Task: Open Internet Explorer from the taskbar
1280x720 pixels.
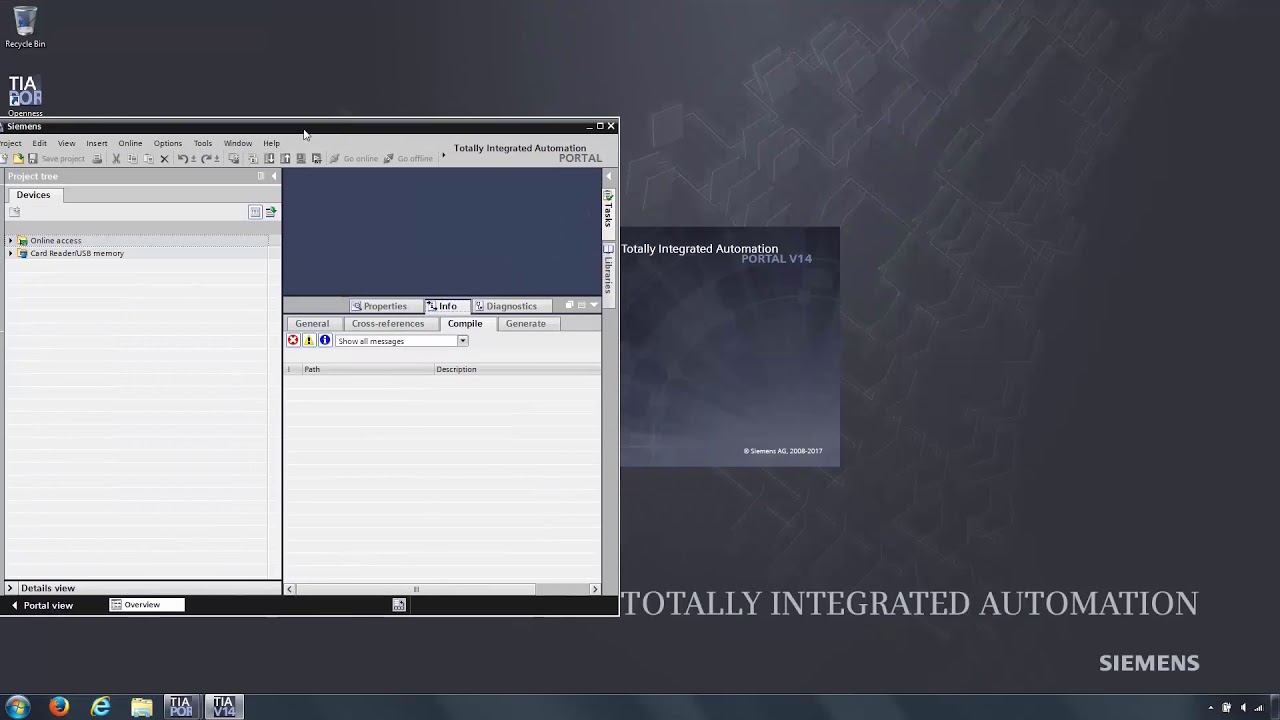Action: (x=101, y=707)
